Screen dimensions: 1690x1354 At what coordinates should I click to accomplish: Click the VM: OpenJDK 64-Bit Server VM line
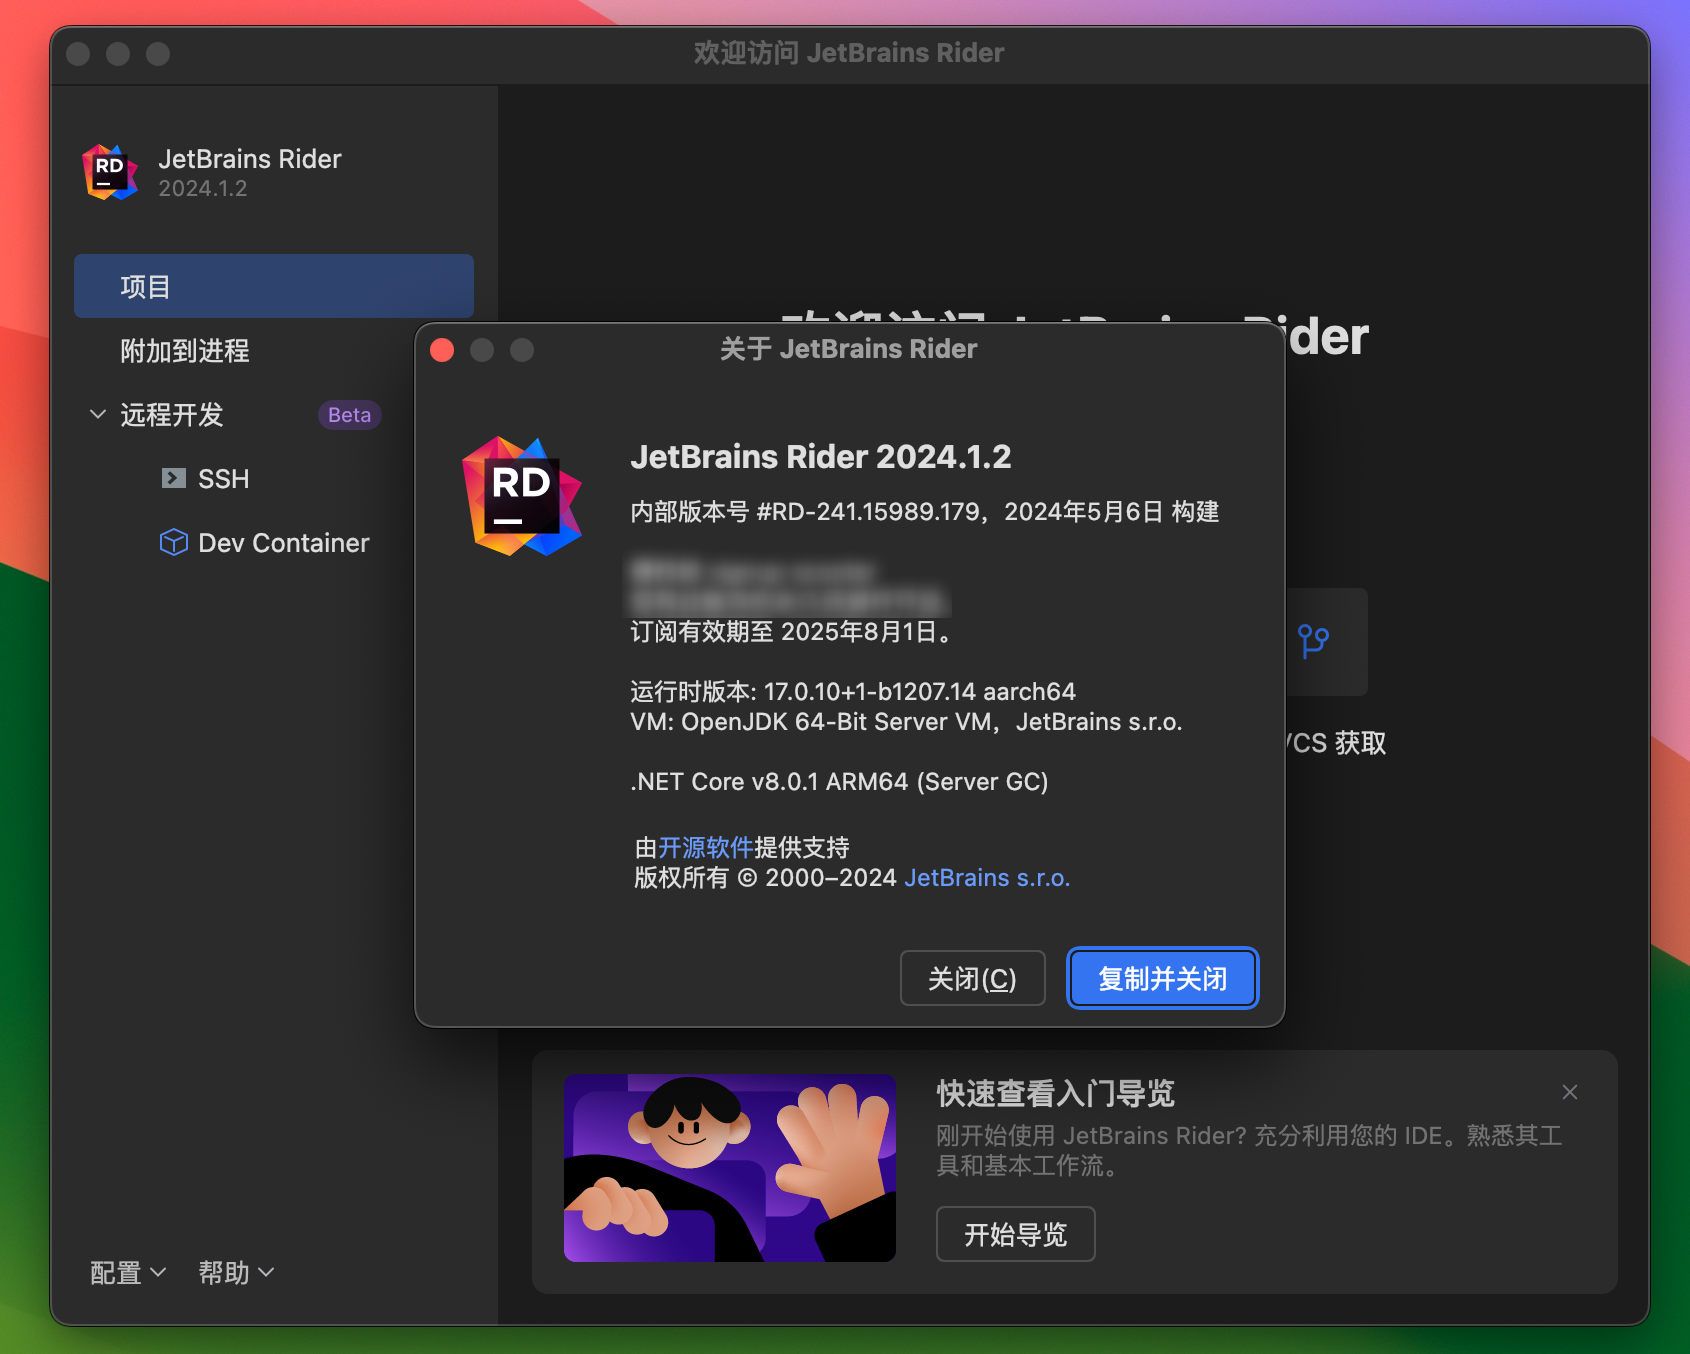coord(906,722)
